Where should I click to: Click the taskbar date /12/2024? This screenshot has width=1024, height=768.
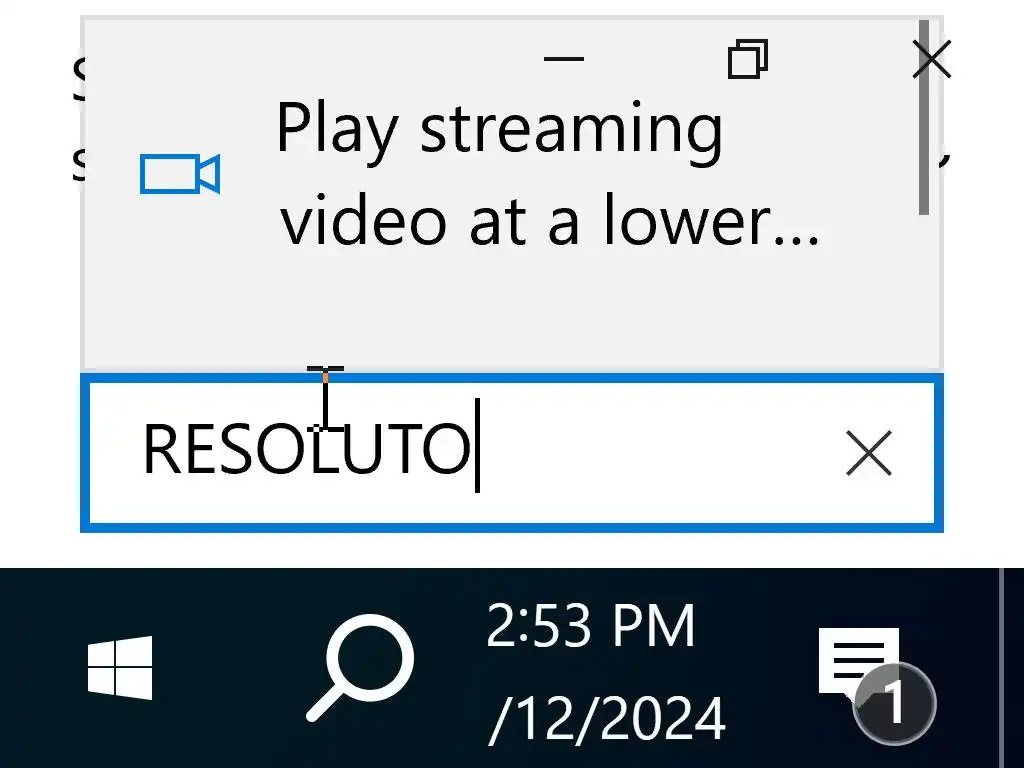[607, 718]
